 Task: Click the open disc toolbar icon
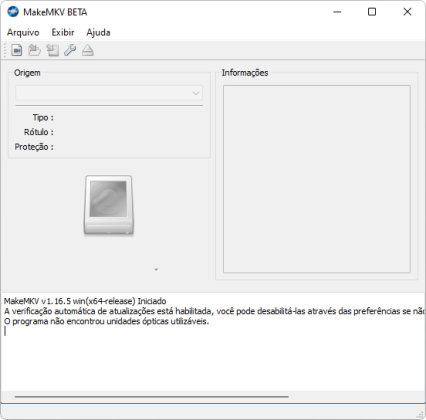point(34,50)
